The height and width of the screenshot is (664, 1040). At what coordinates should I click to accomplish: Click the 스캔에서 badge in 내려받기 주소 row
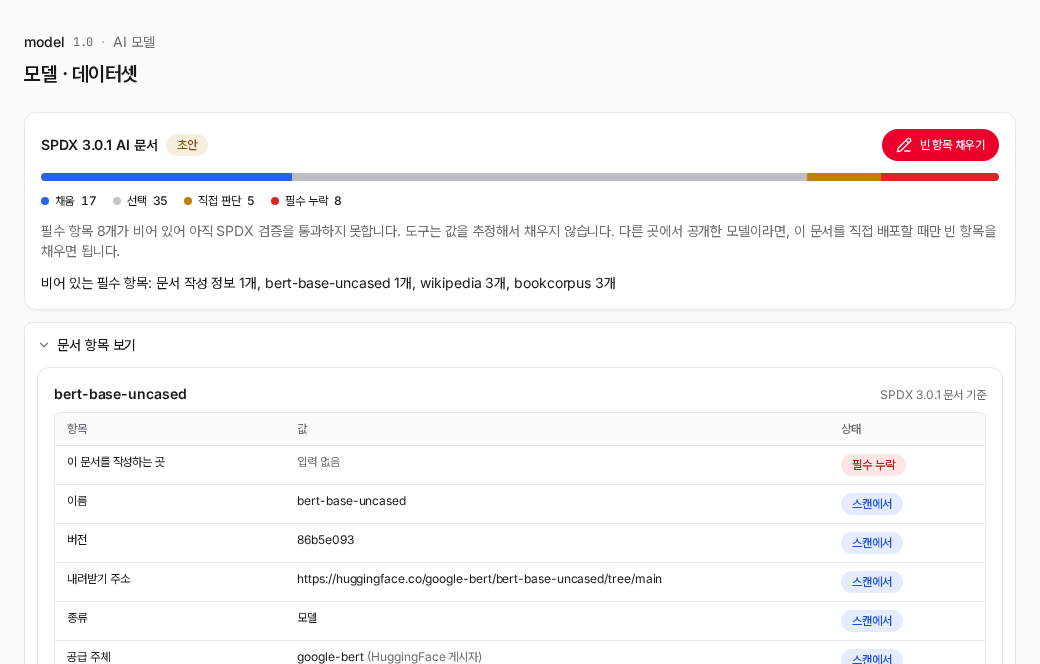[872, 582]
